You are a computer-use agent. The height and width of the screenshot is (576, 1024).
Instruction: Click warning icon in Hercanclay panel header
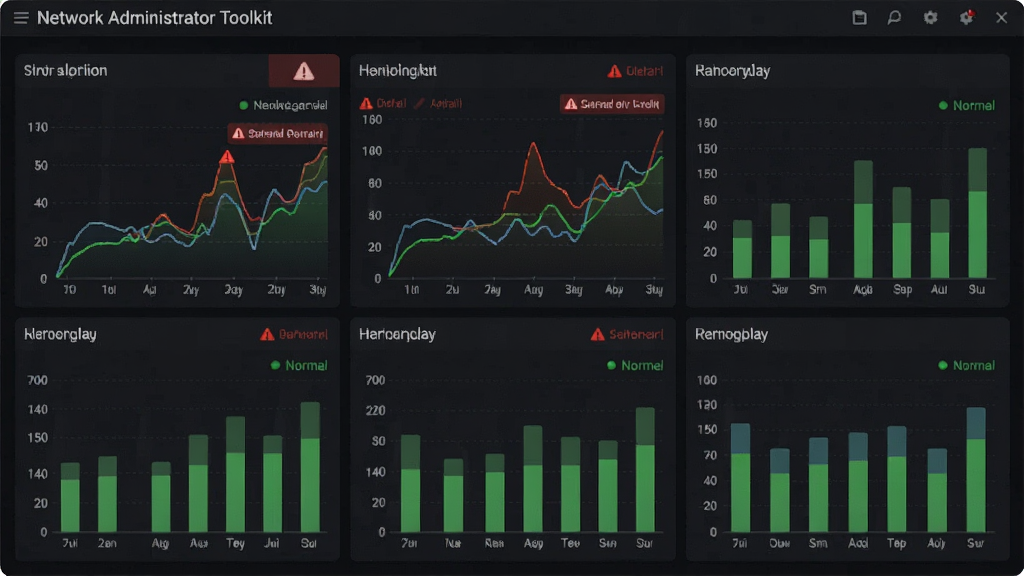click(598, 334)
